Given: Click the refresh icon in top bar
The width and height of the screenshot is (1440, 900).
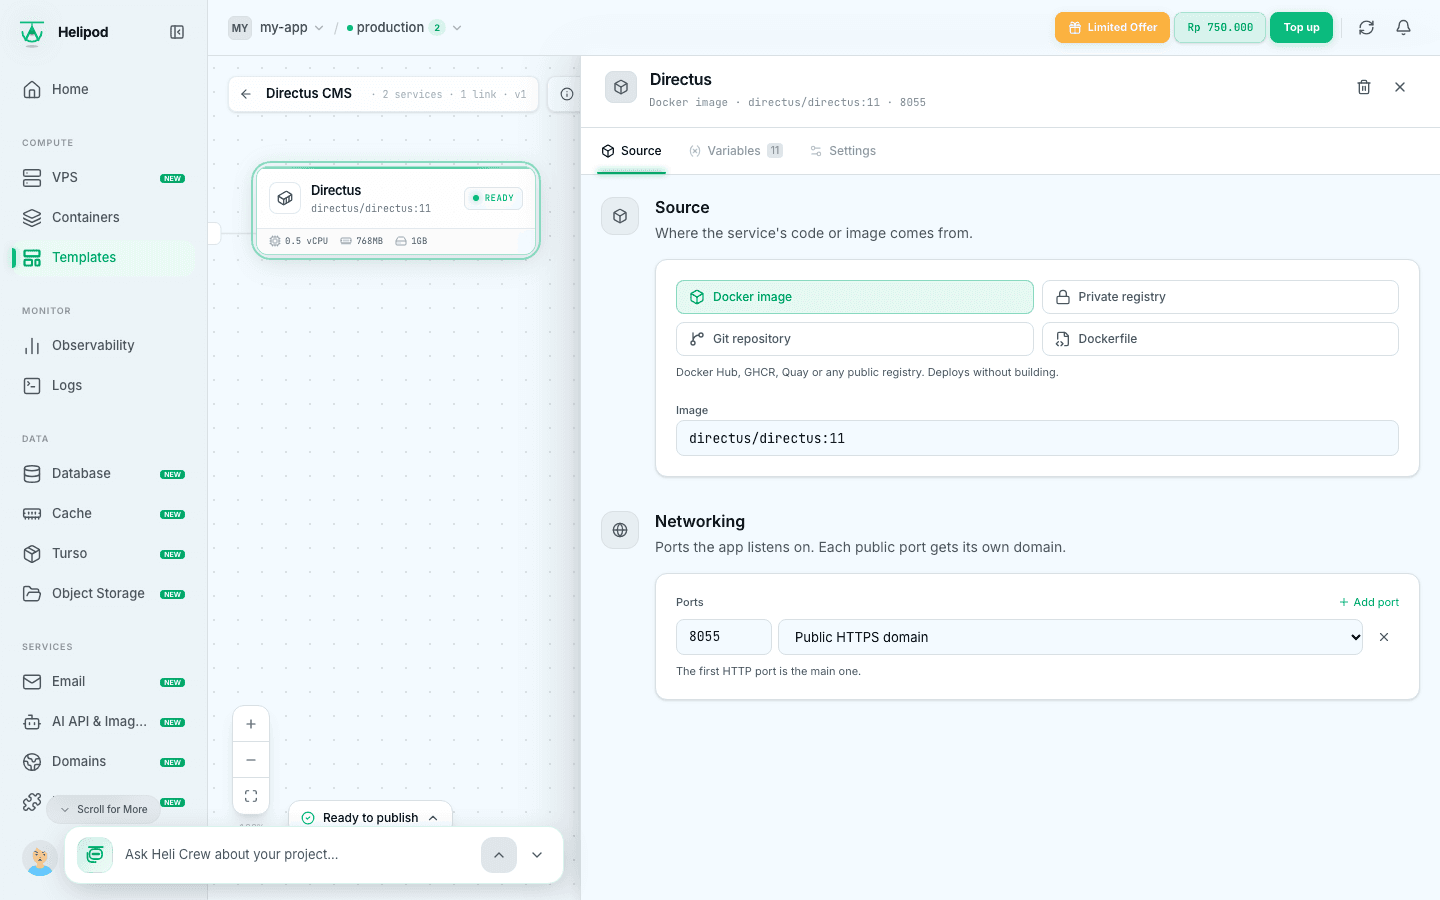Looking at the screenshot, I should [1366, 28].
